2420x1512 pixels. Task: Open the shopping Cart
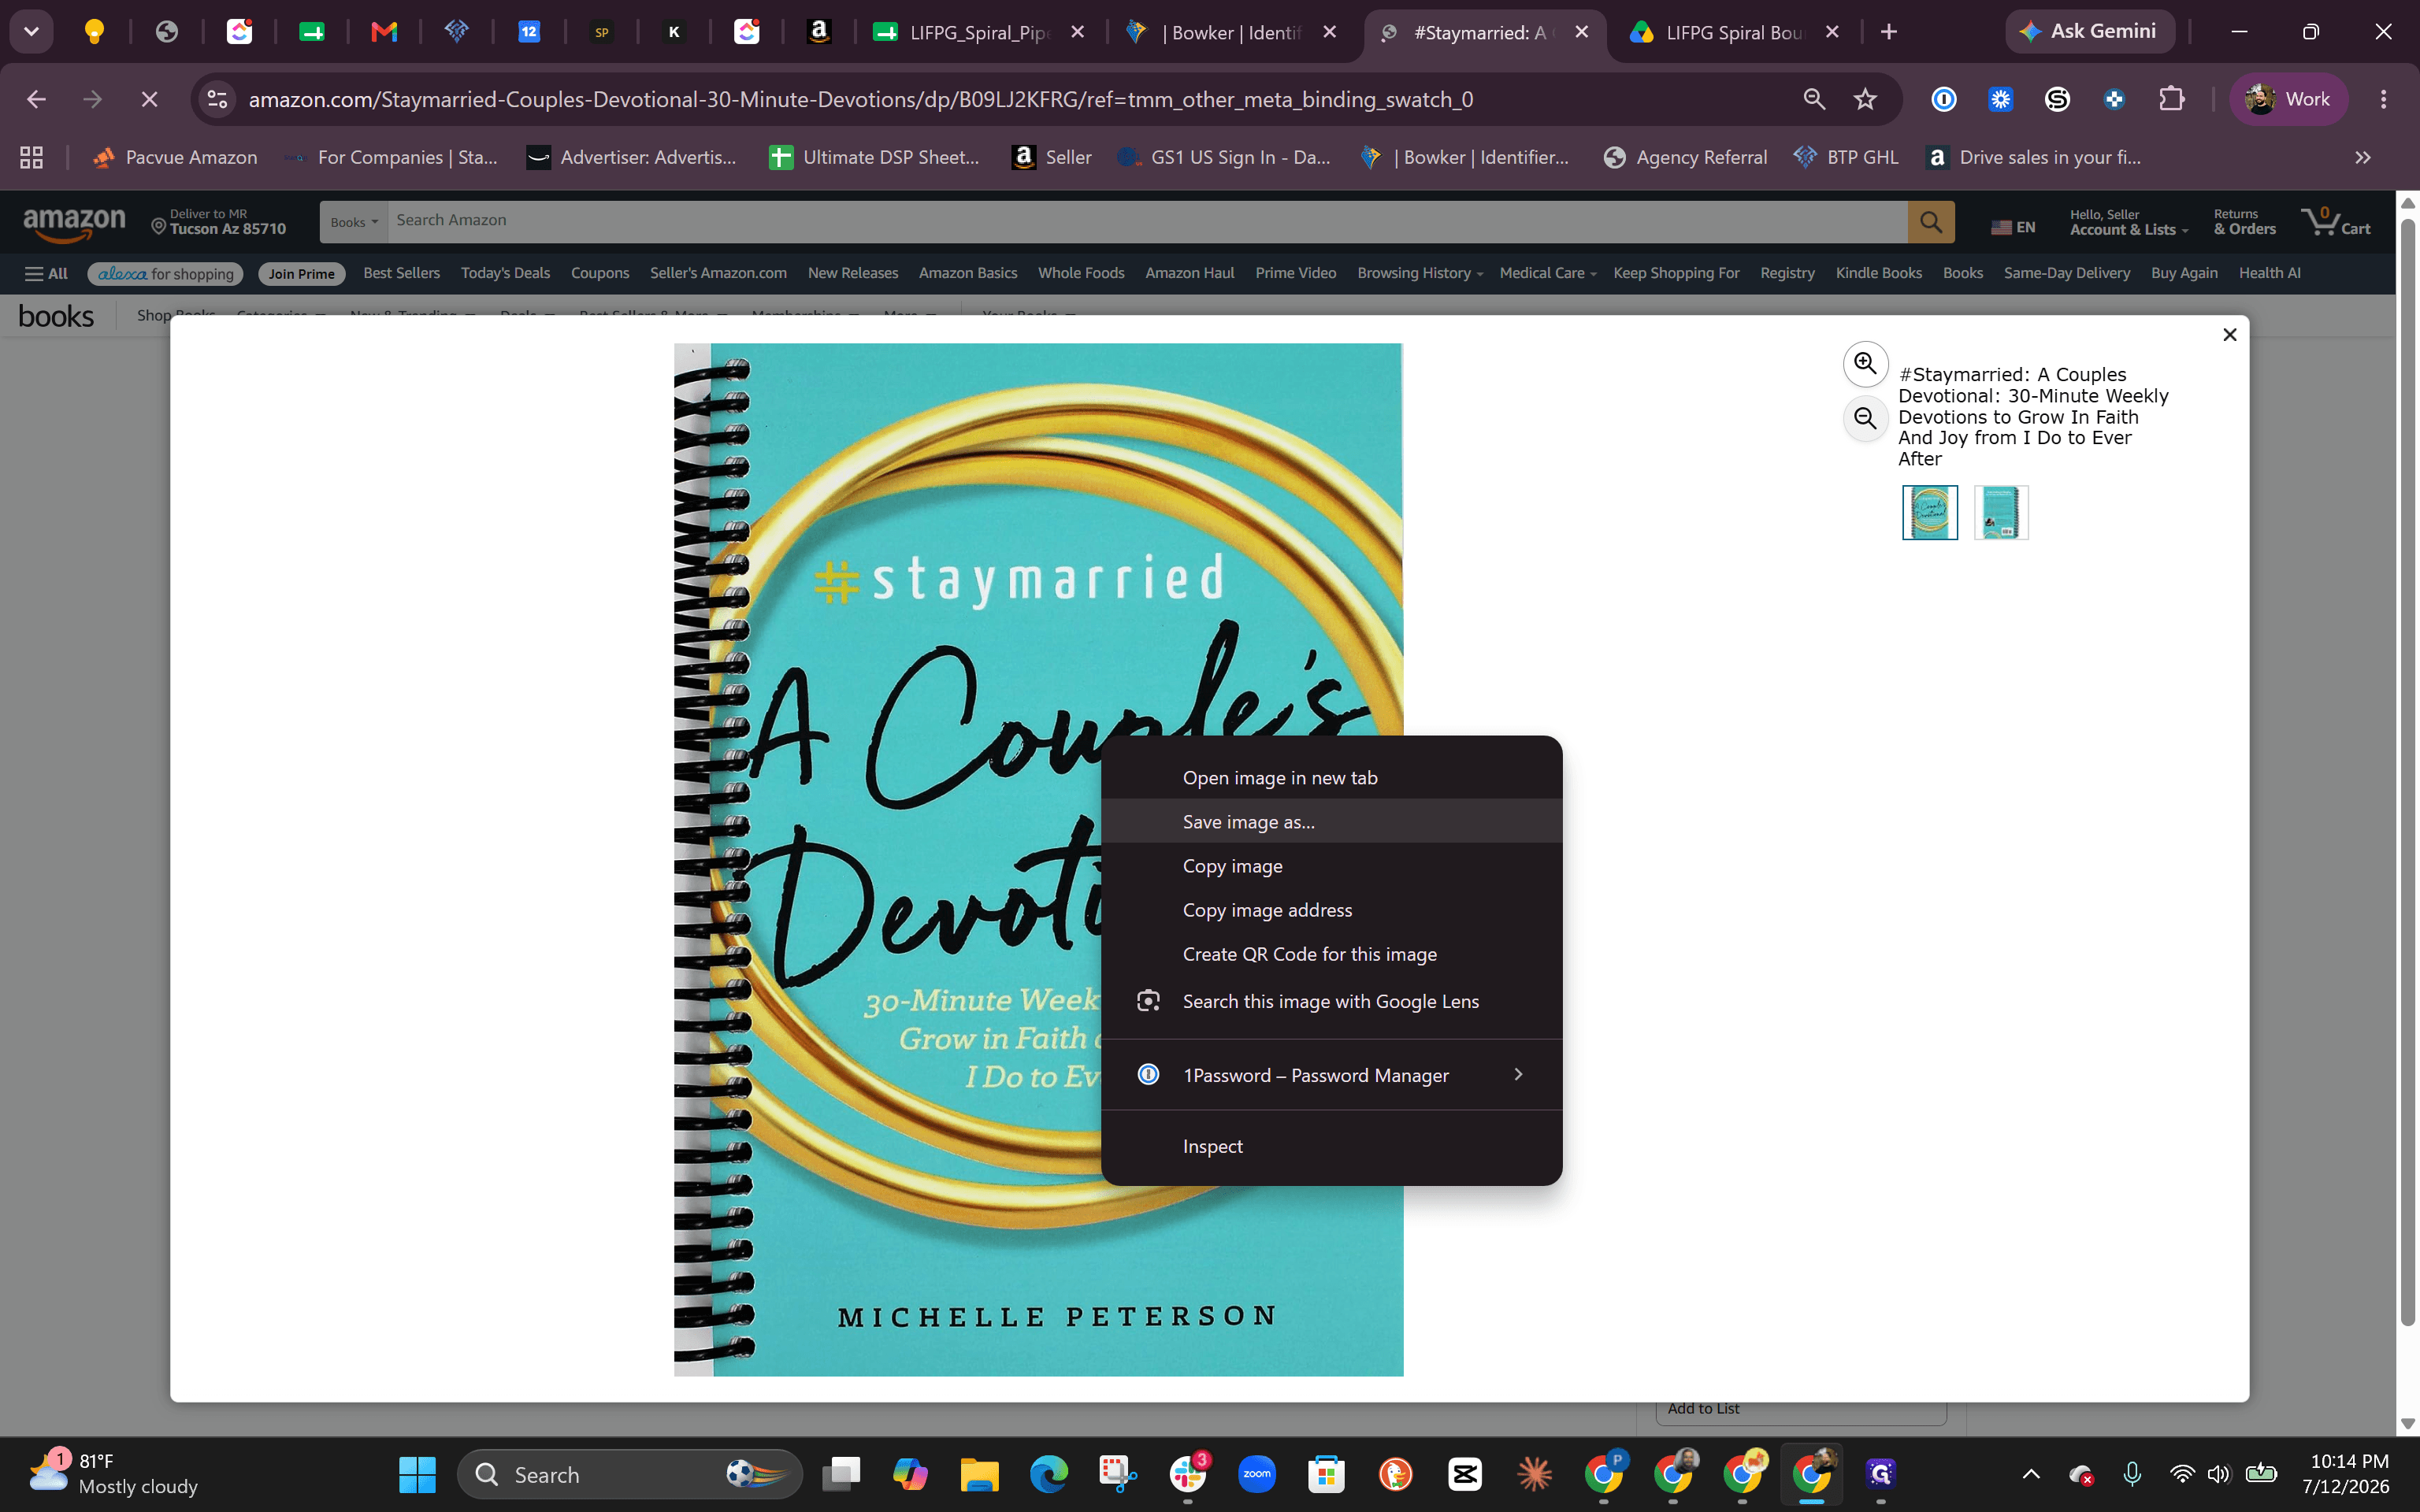[2336, 222]
